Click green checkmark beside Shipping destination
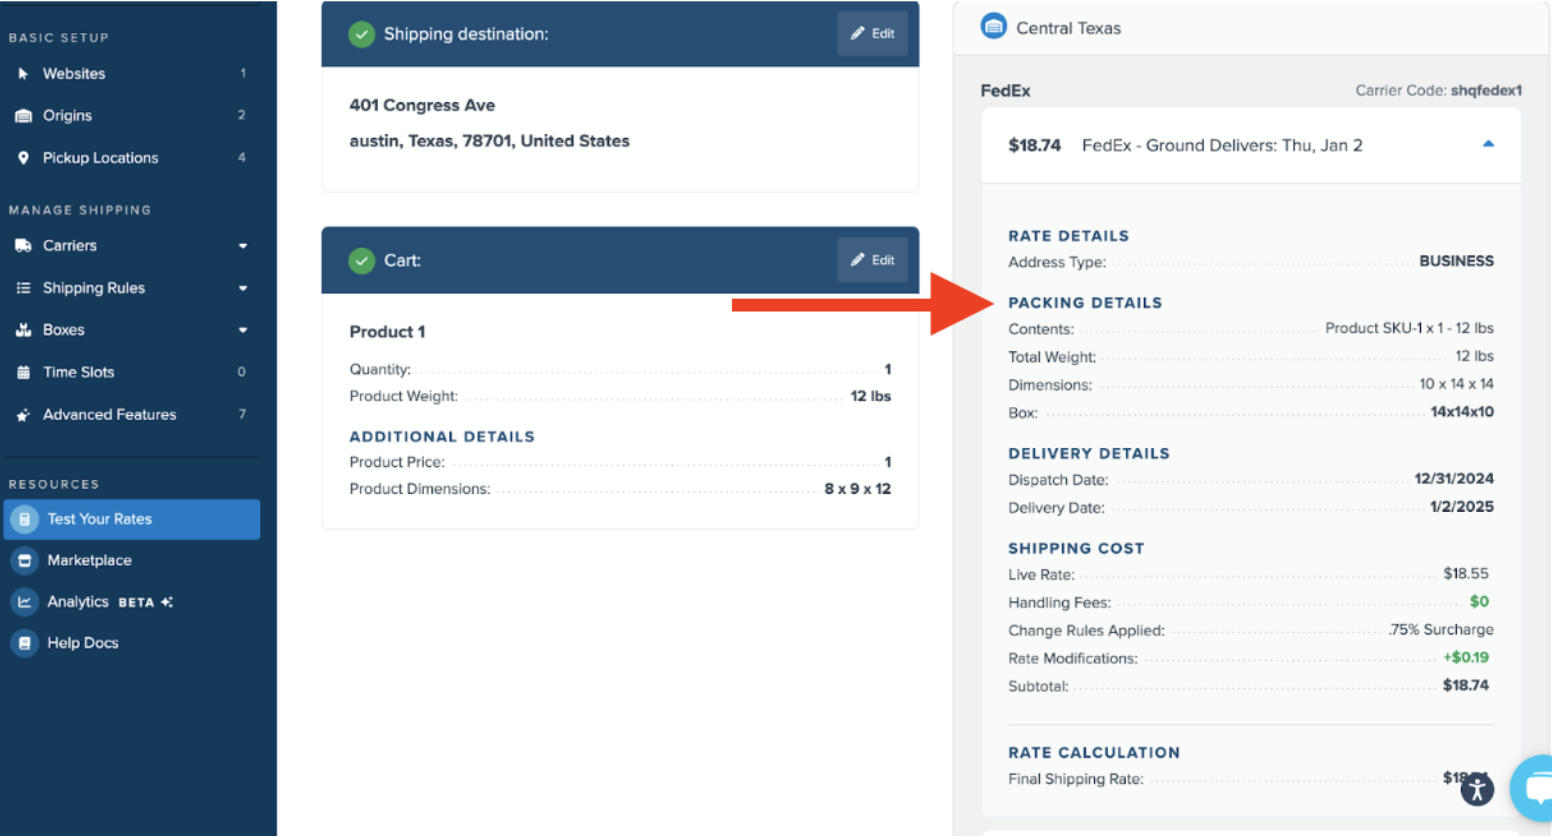1552x836 pixels. click(361, 34)
